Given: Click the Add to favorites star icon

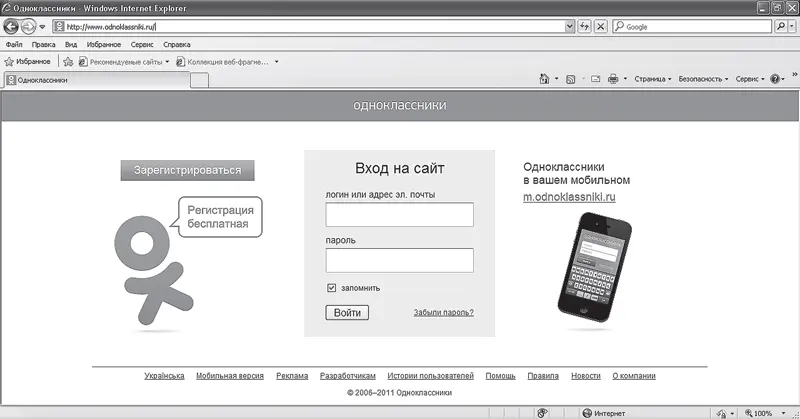Looking at the screenshot, I should tap(68, 61).
